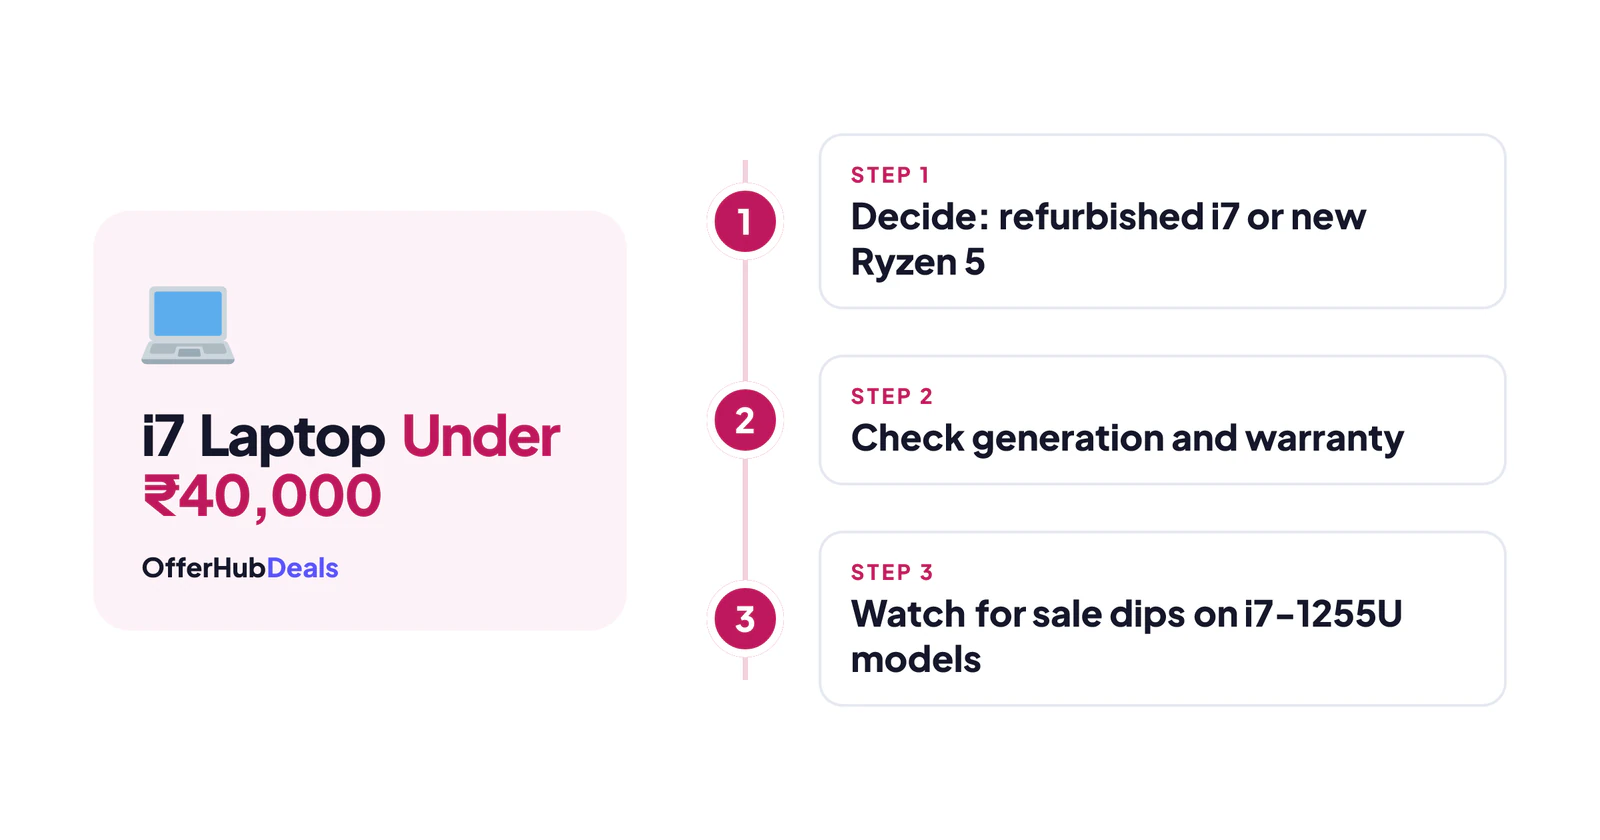Click the "STEP 3" label
This screenshot has width=1600, height=840.
point(892,572)
